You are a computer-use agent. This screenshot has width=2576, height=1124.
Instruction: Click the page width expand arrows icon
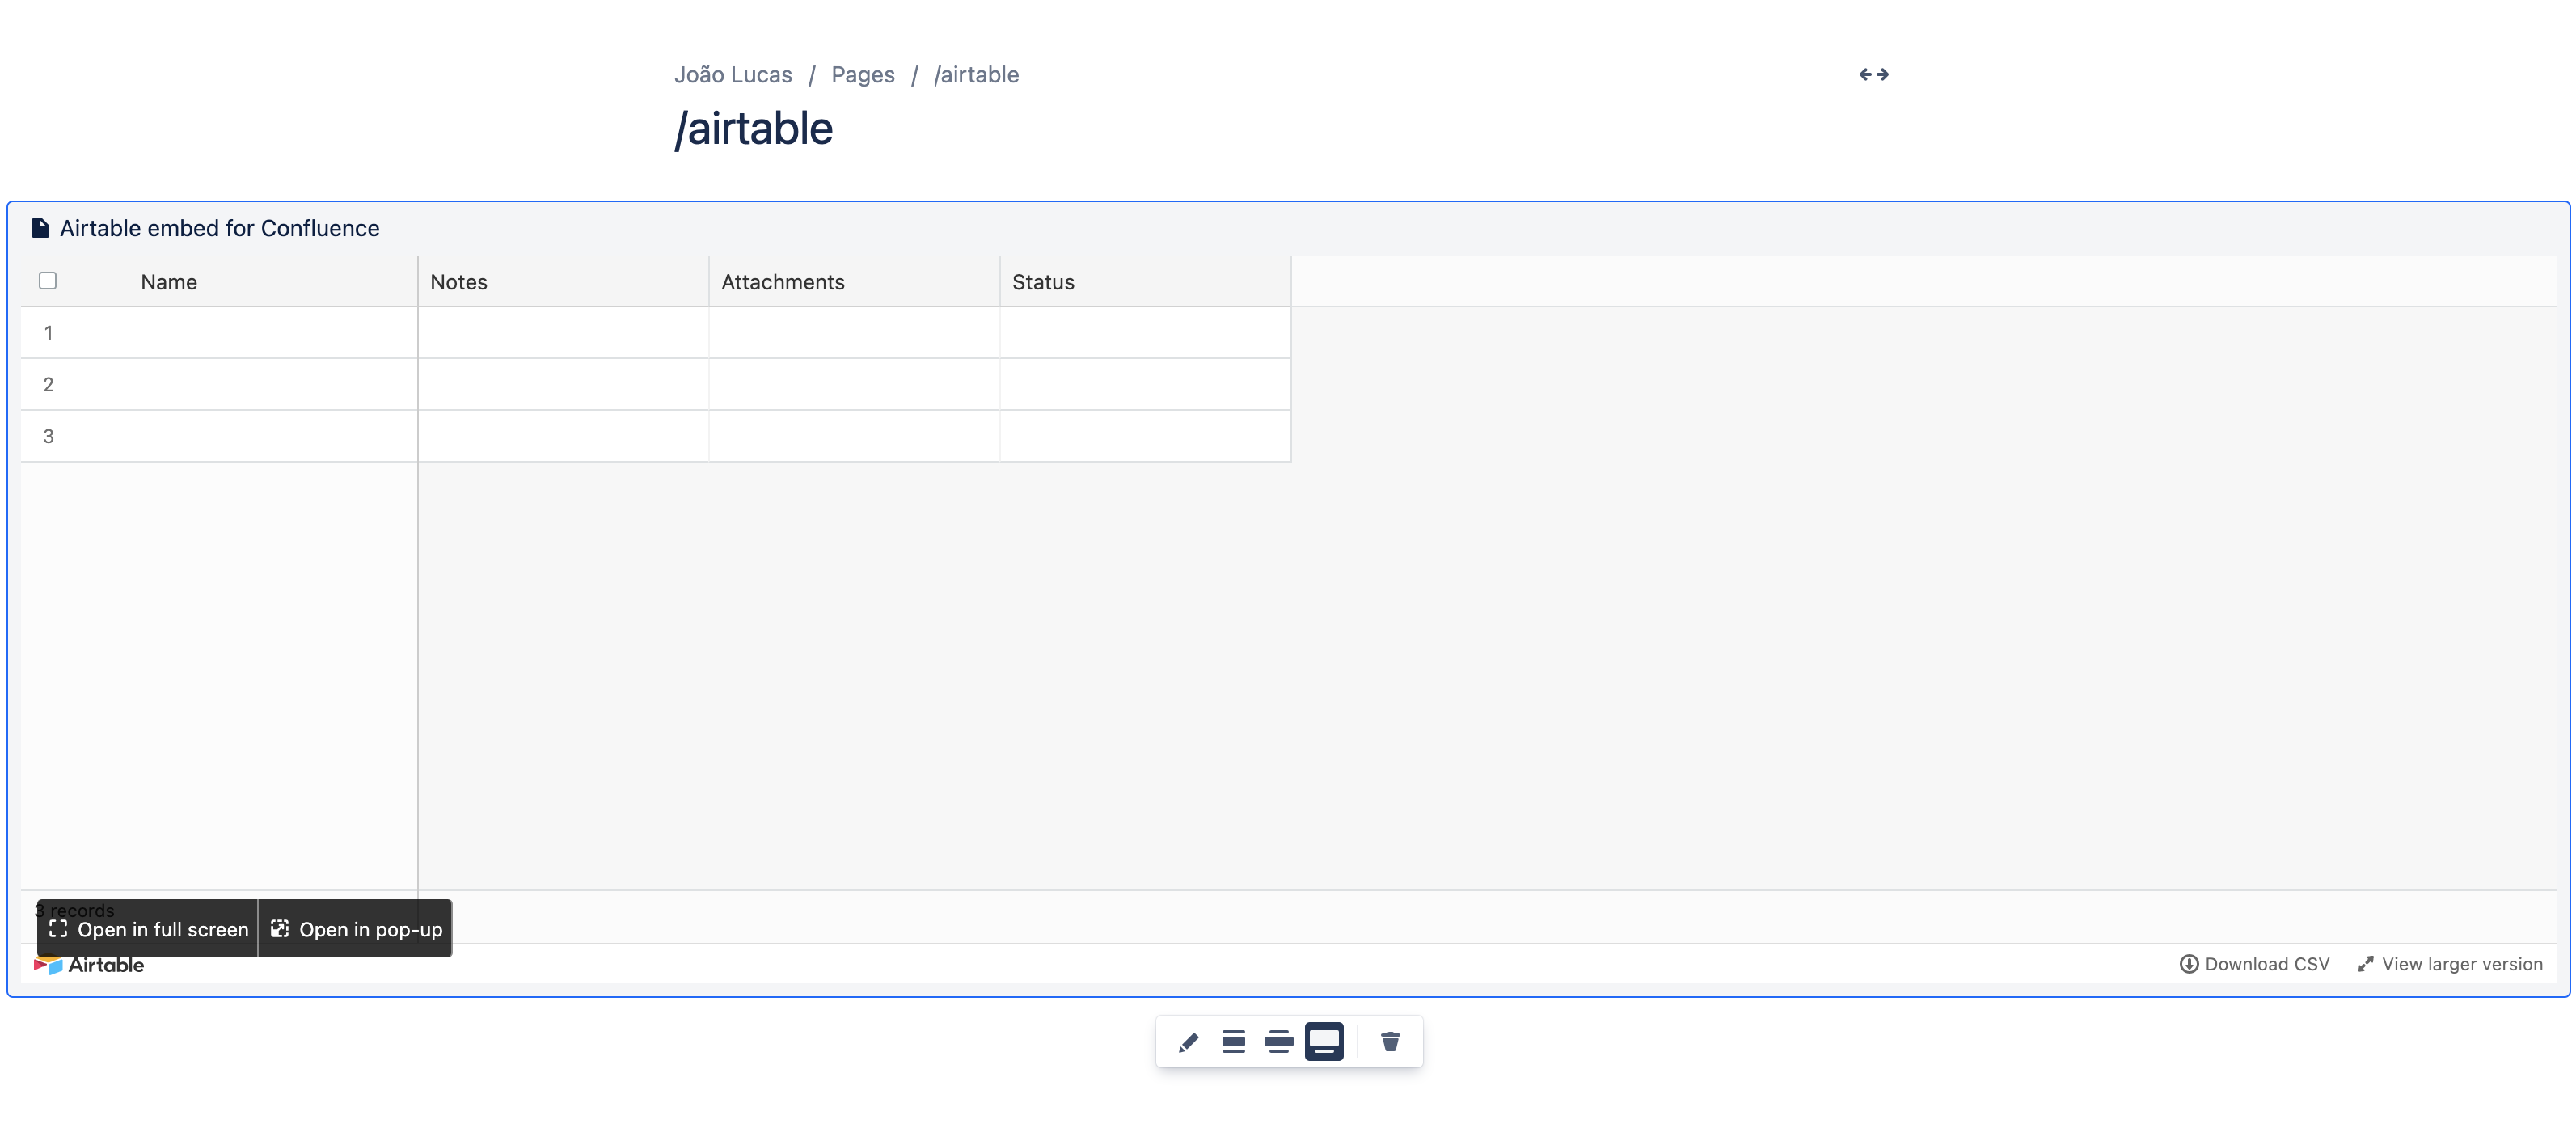click(1873, 74)
